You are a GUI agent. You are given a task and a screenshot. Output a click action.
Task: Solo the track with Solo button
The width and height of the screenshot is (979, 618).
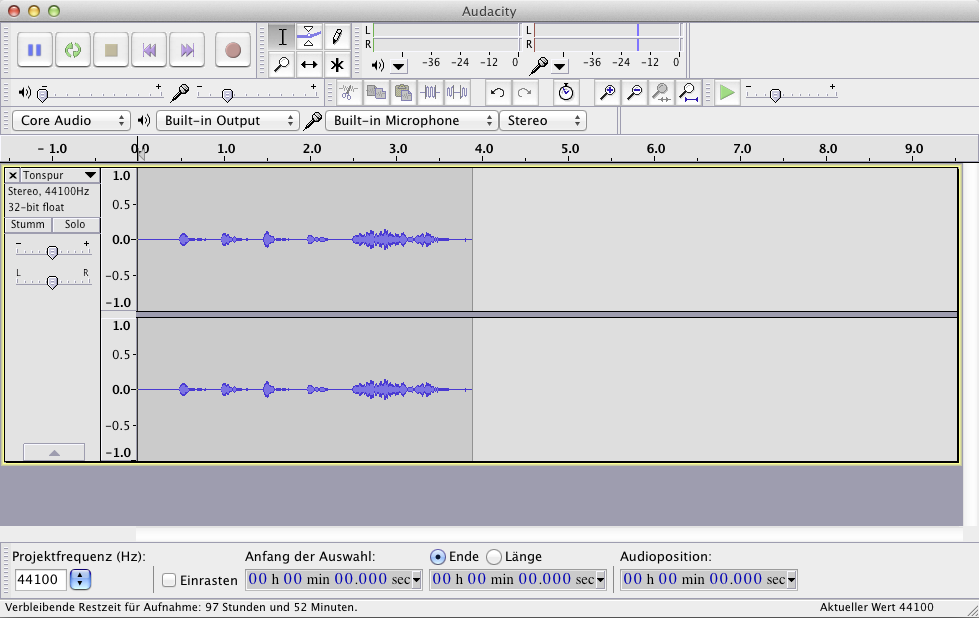click(75, 224)
